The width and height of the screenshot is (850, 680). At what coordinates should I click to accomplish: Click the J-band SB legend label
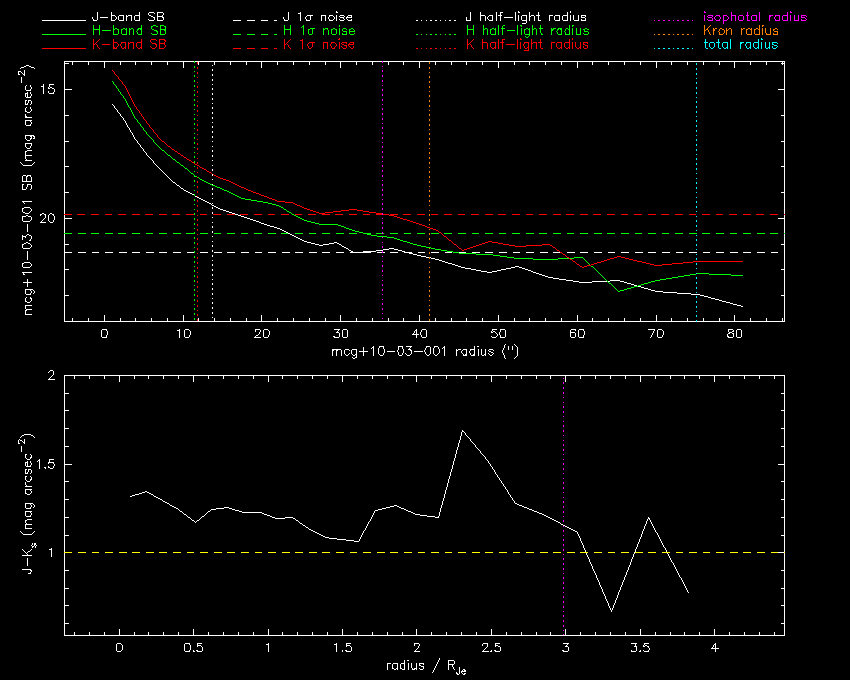point(128,17)
